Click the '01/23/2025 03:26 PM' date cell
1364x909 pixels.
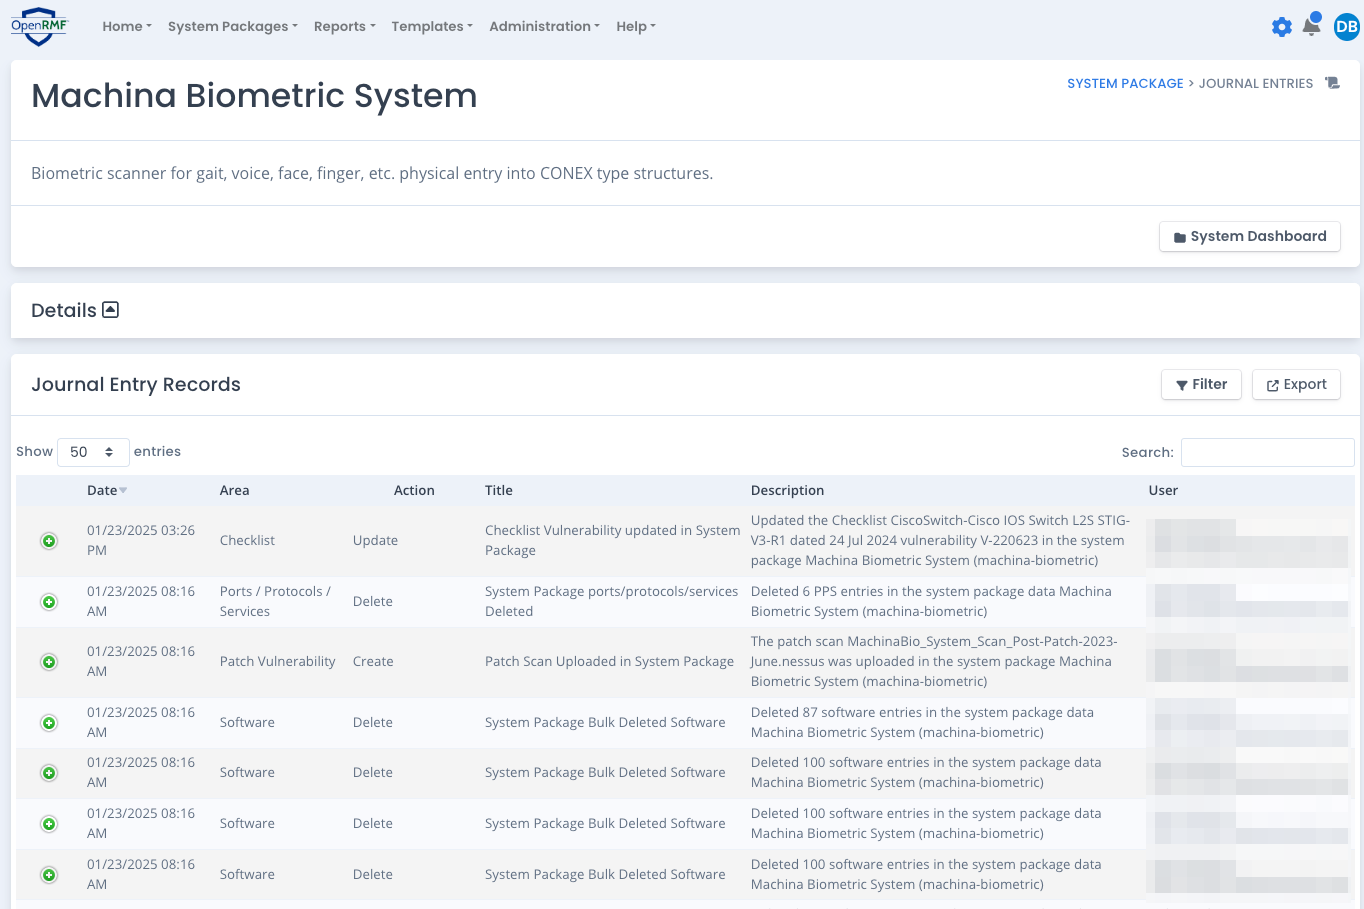(141, 540)
